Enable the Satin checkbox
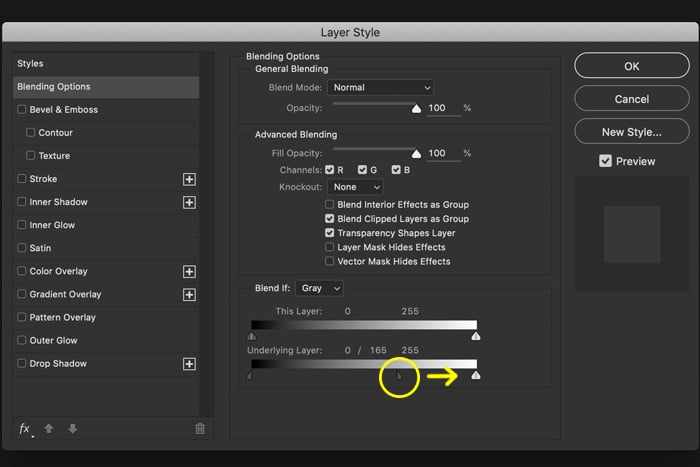Image resolution: width=700 pixels, height=467 pixels. [21, 248]
